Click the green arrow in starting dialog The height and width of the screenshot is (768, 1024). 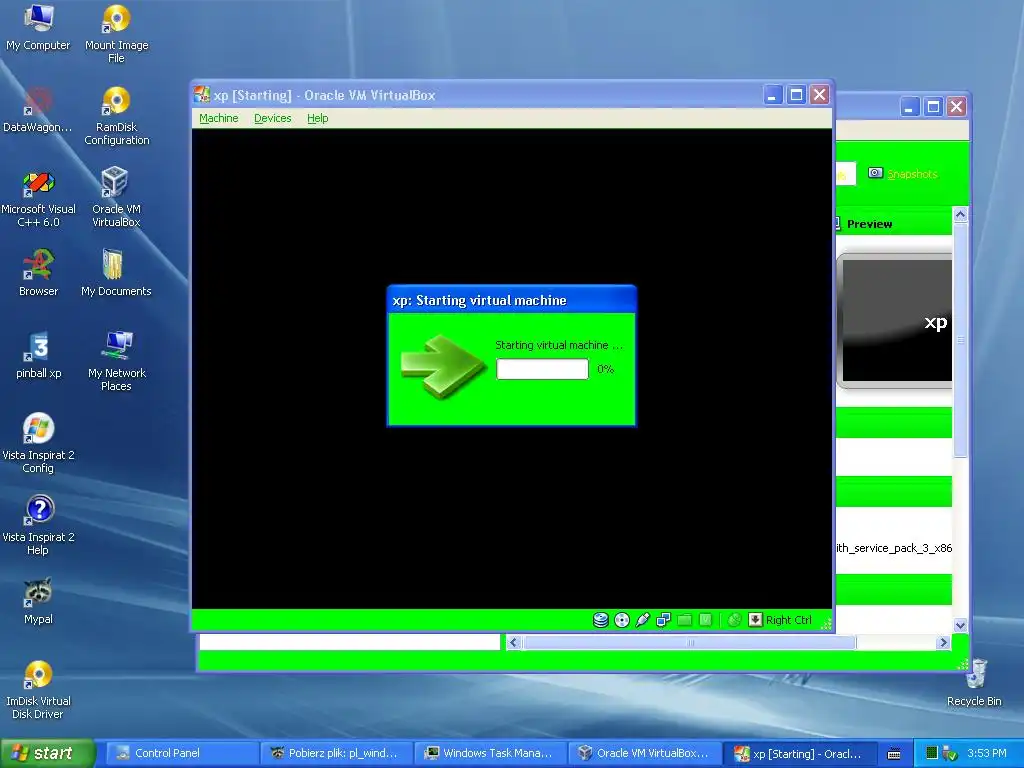click(x=443, y=366)
